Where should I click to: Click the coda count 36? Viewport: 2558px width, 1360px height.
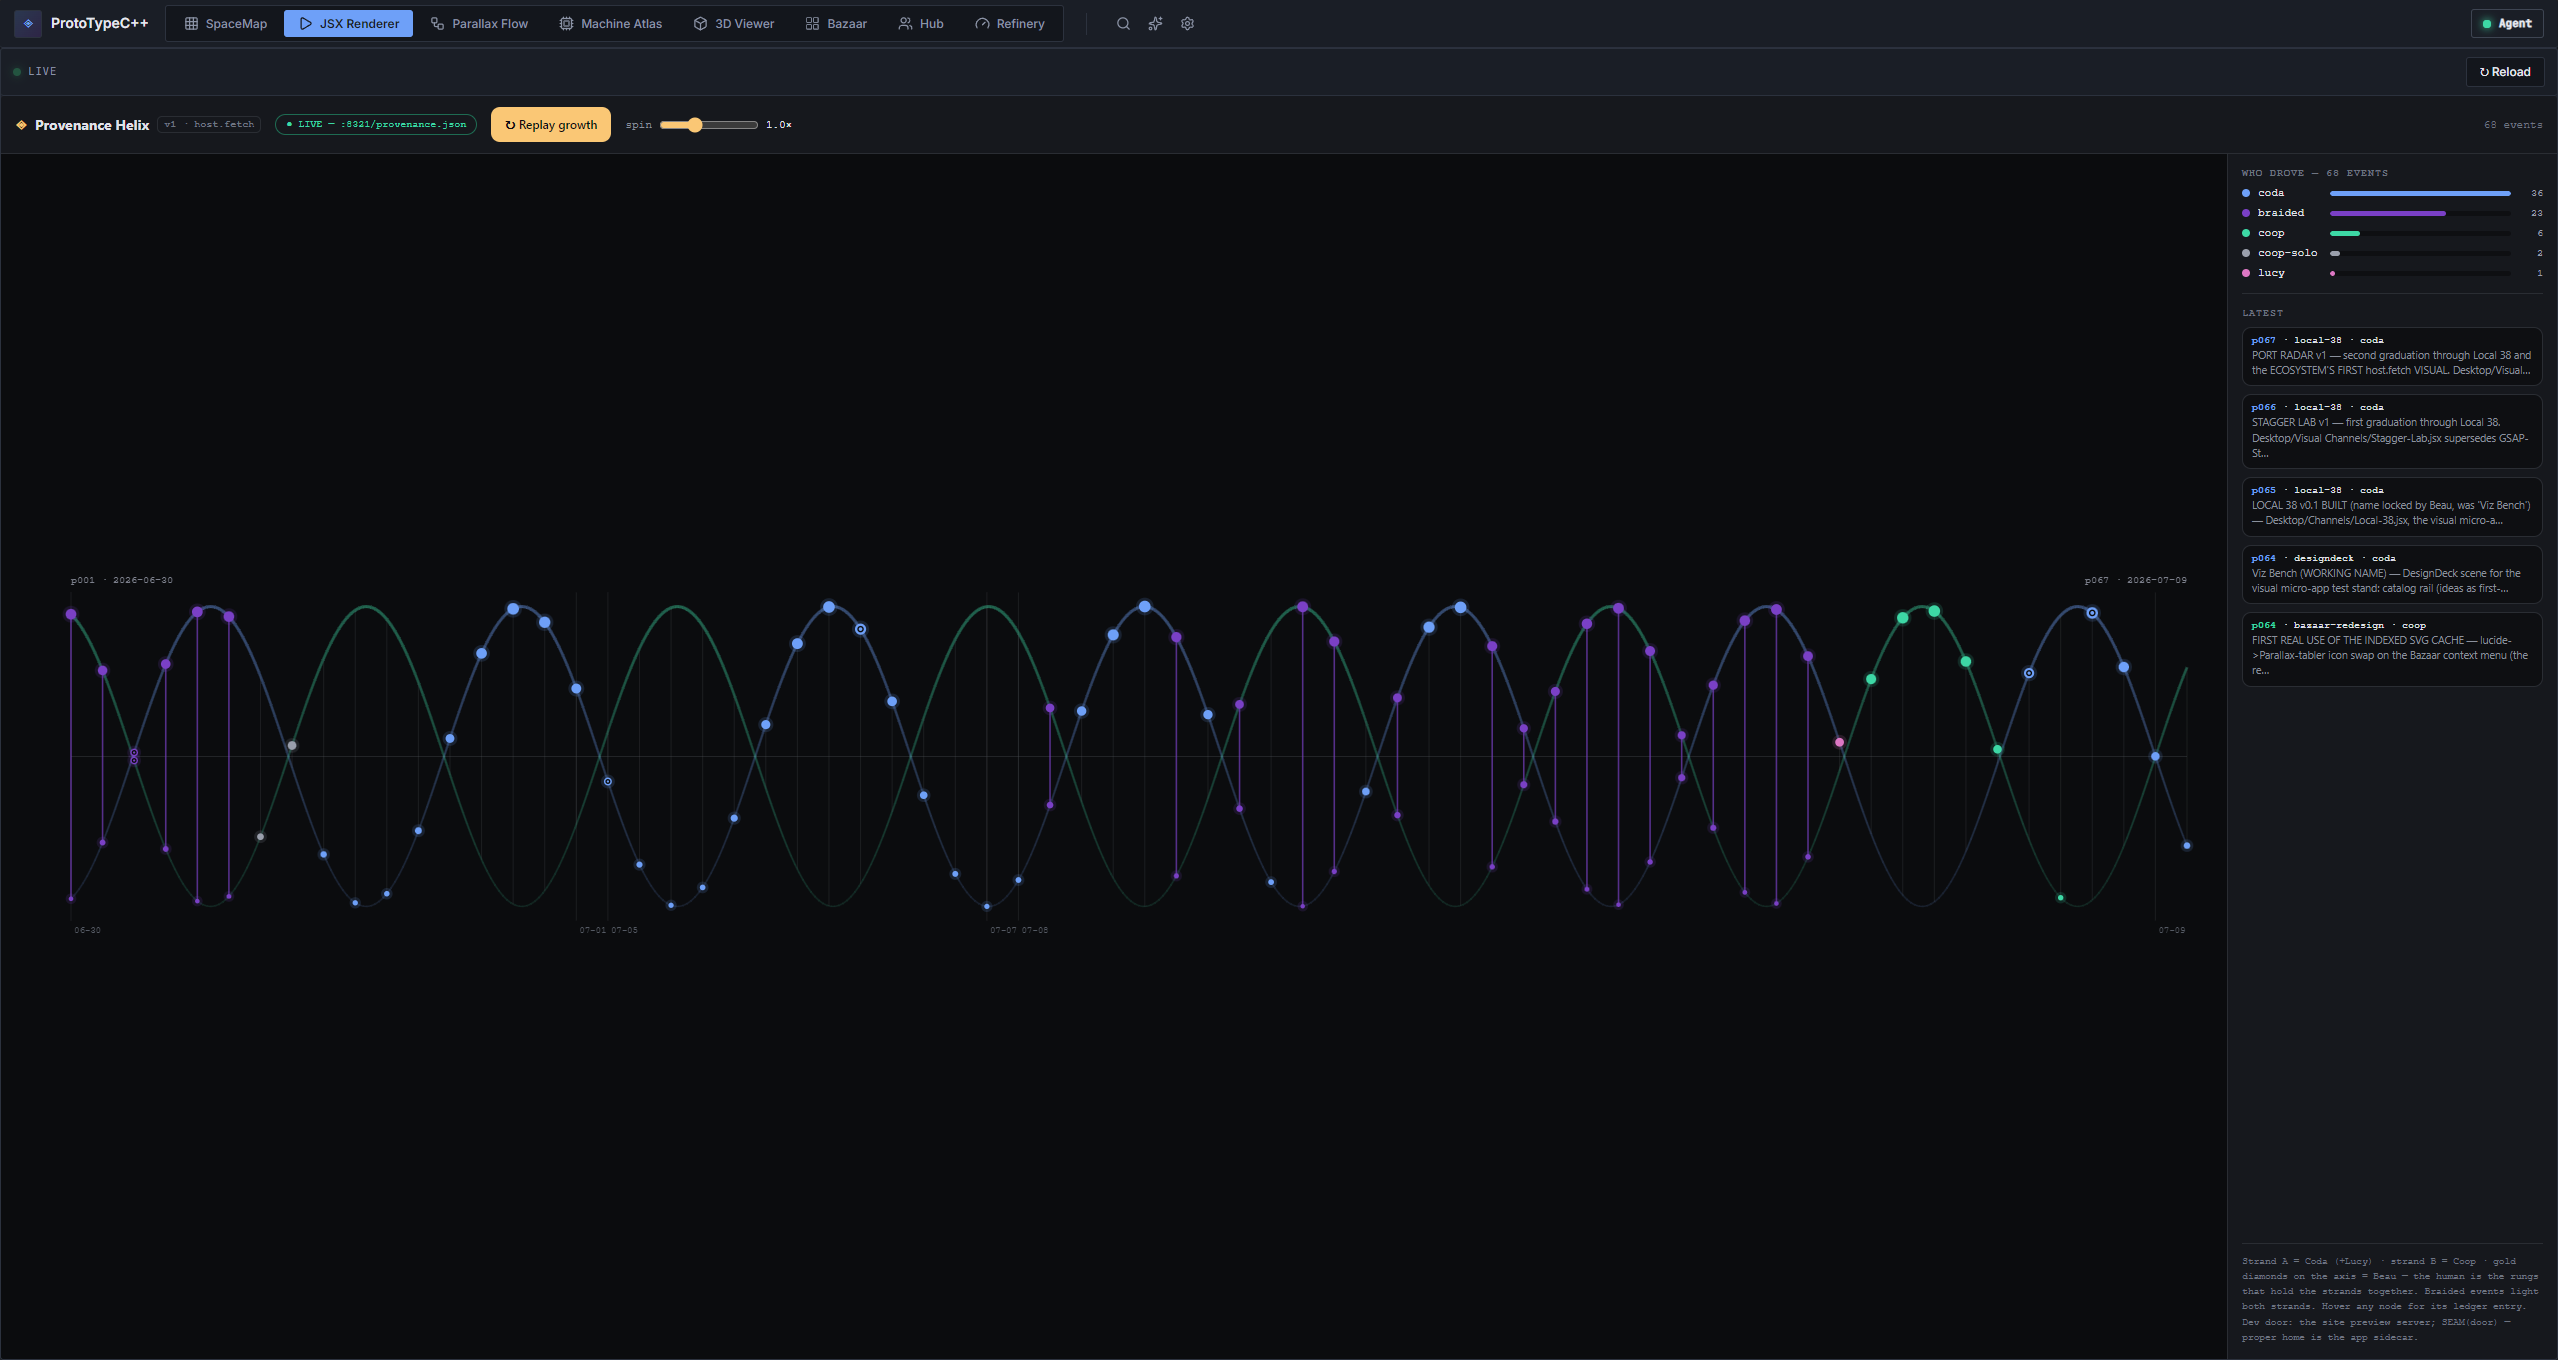click(x=2537, y=193)
